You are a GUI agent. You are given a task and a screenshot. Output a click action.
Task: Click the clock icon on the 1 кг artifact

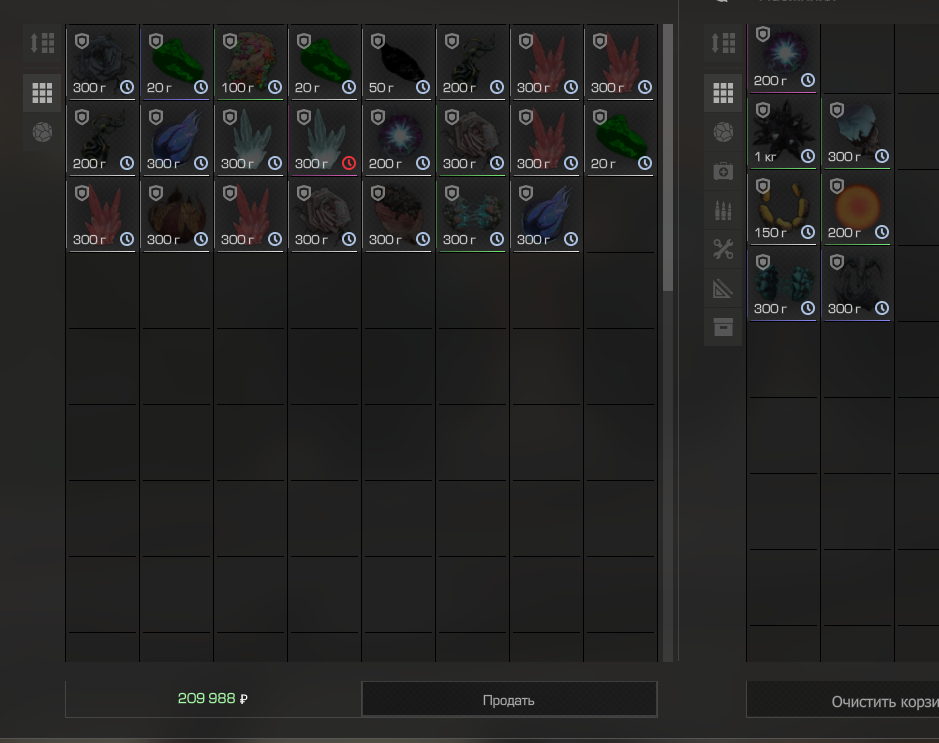click(808, 156)
